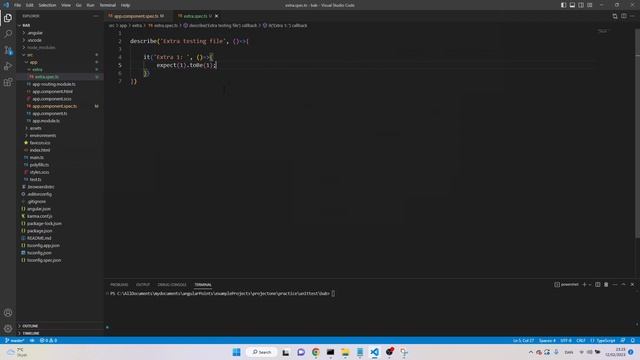Open Explorer panel more actions ellipsis
The width and height of the screenshot is (640, 360).
[x=96, y=16]
